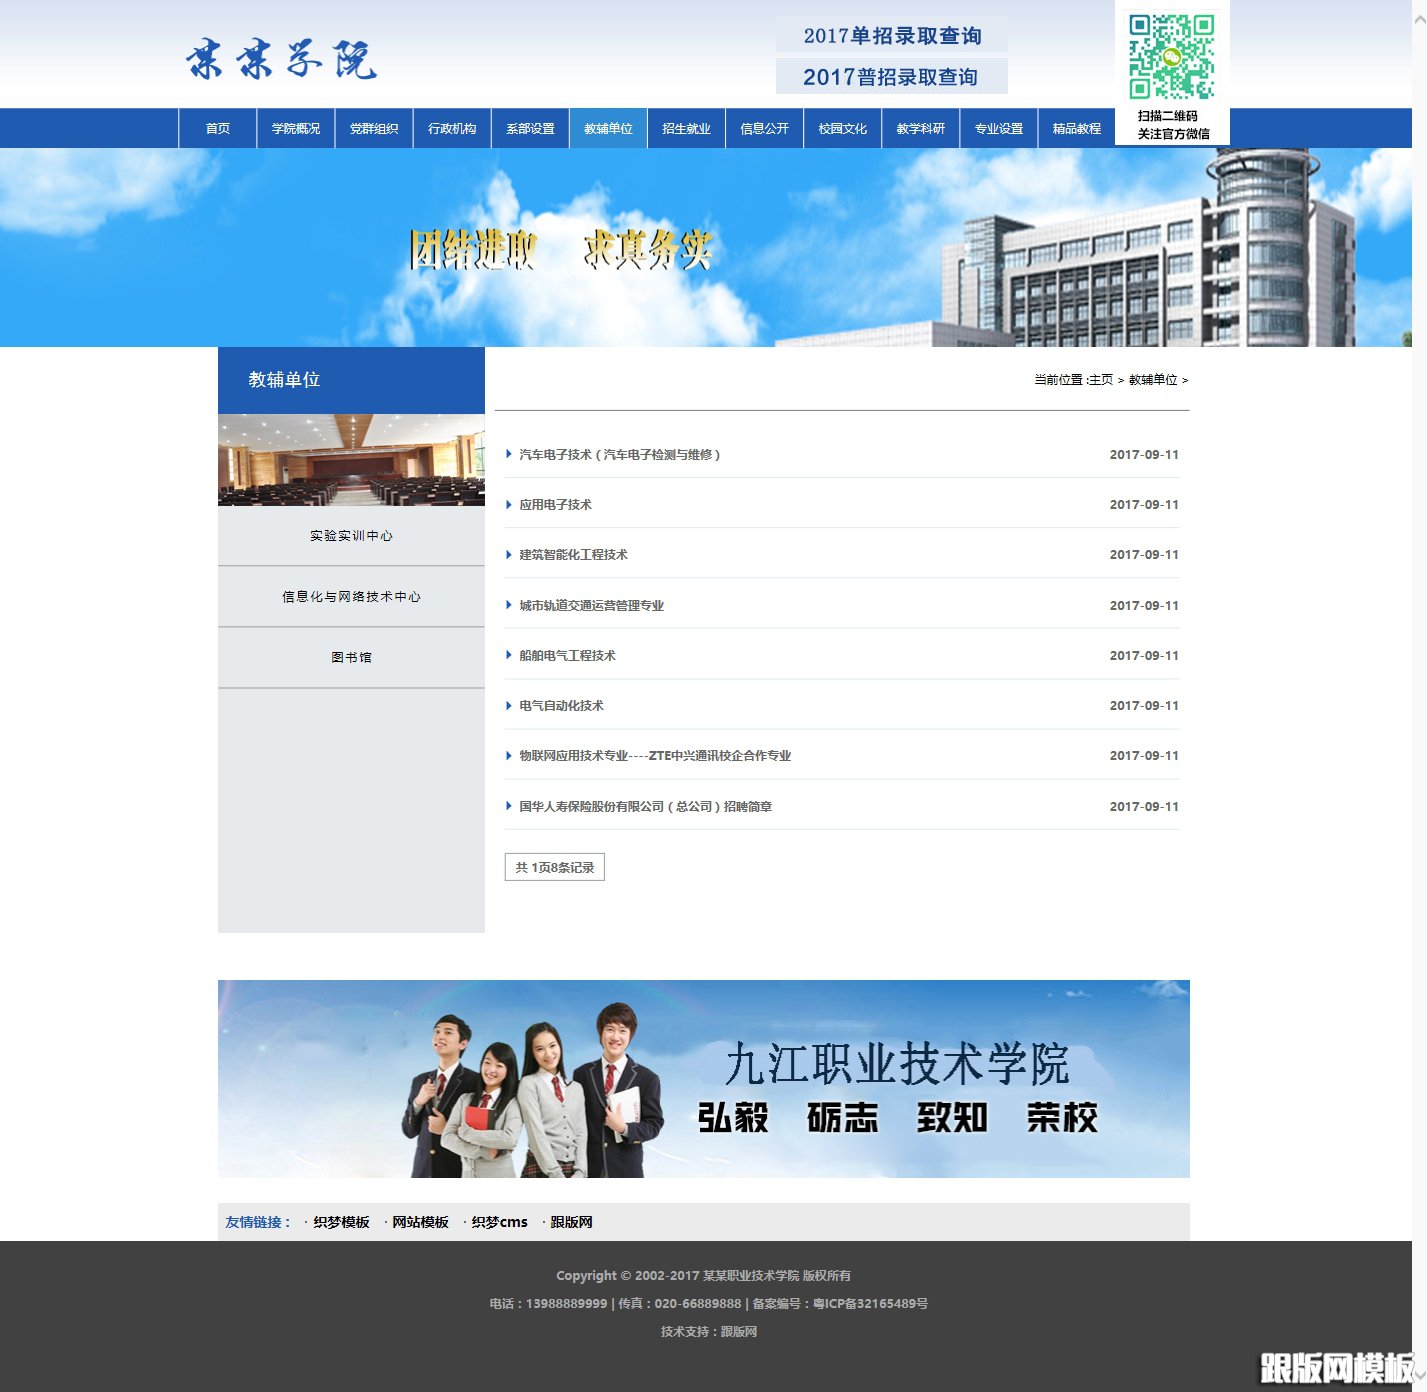This screenshot has width=1427, height=1392.
Task: Click the 2017普招录取查询 button
Action: click(893, 76)
